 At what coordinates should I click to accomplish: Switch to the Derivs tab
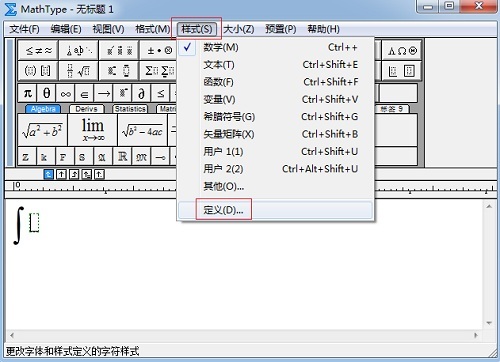tap(86, 109)
